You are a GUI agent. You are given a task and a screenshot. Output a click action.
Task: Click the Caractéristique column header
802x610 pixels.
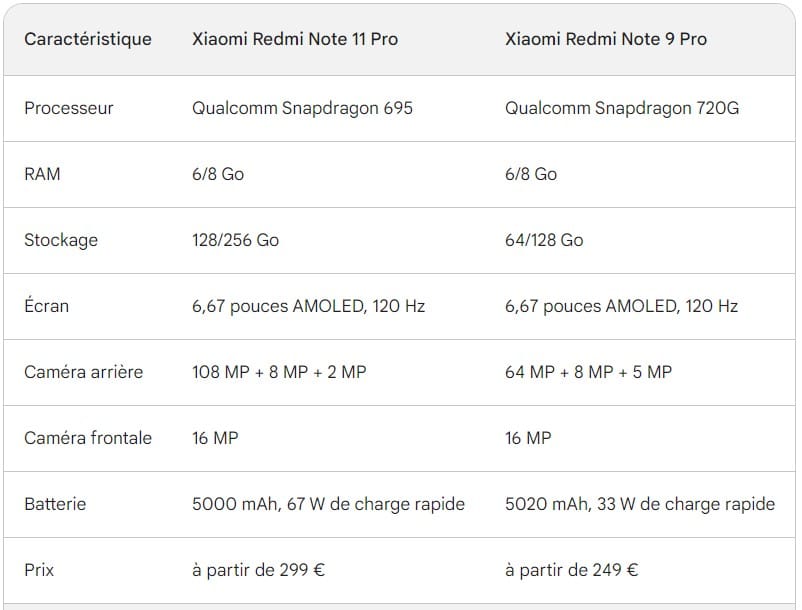(x=88, y=39)
